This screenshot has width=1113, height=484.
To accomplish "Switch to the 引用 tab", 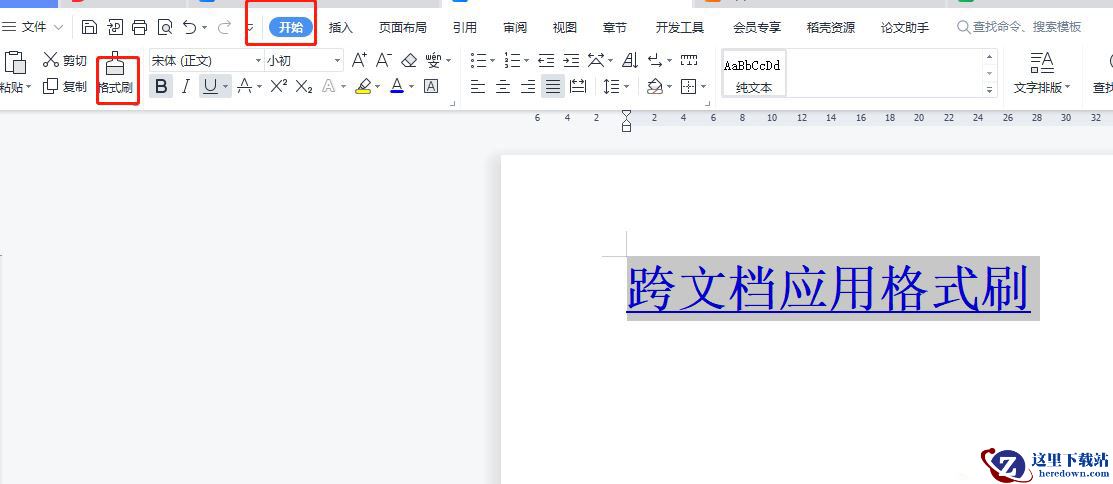I will pyautogui.click(x=465, y=28).
